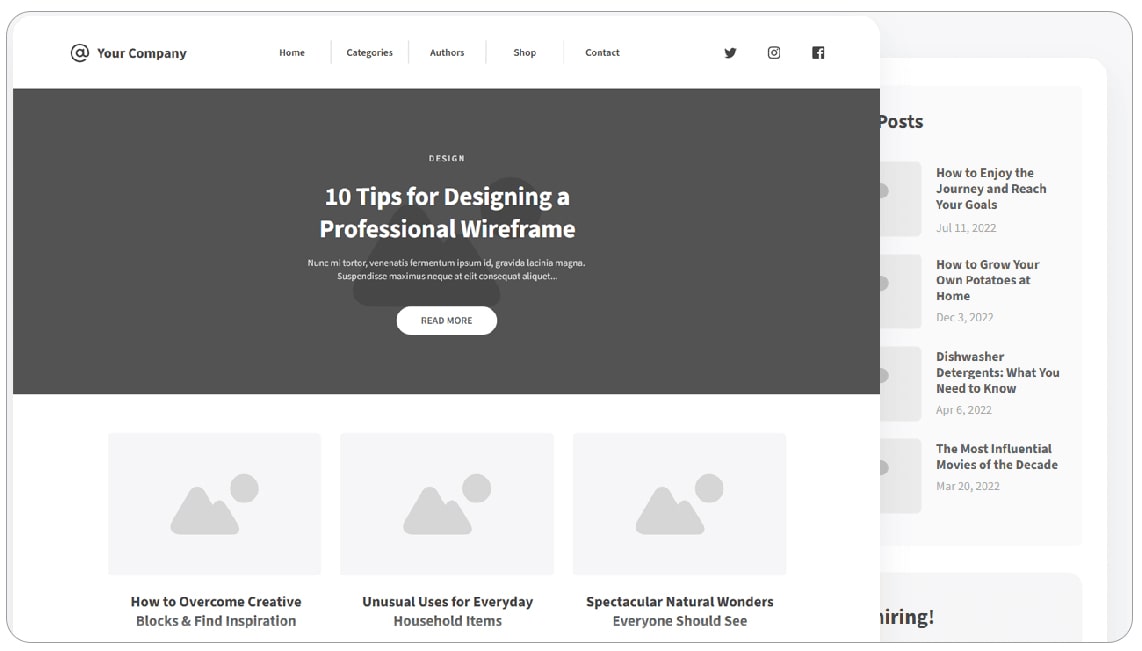Open thumbnail above Unusual Uses post

(447, 503)
